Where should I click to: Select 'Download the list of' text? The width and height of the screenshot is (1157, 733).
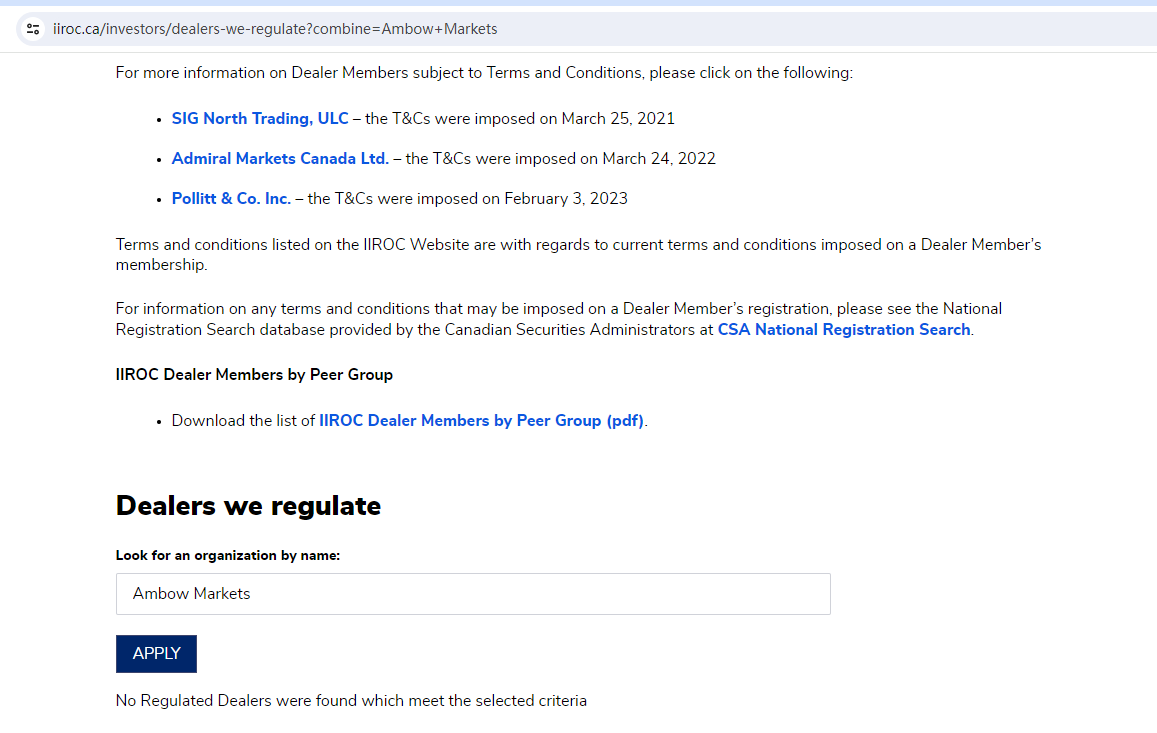[243, 421]
